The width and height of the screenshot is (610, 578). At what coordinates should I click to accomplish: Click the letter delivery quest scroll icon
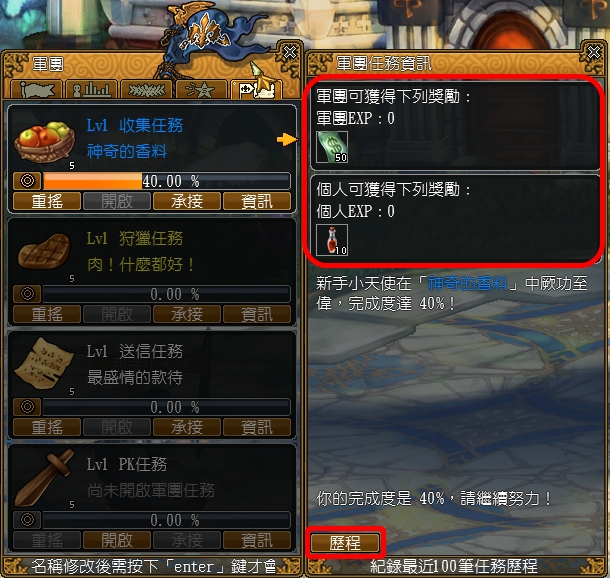pos(44,363)
